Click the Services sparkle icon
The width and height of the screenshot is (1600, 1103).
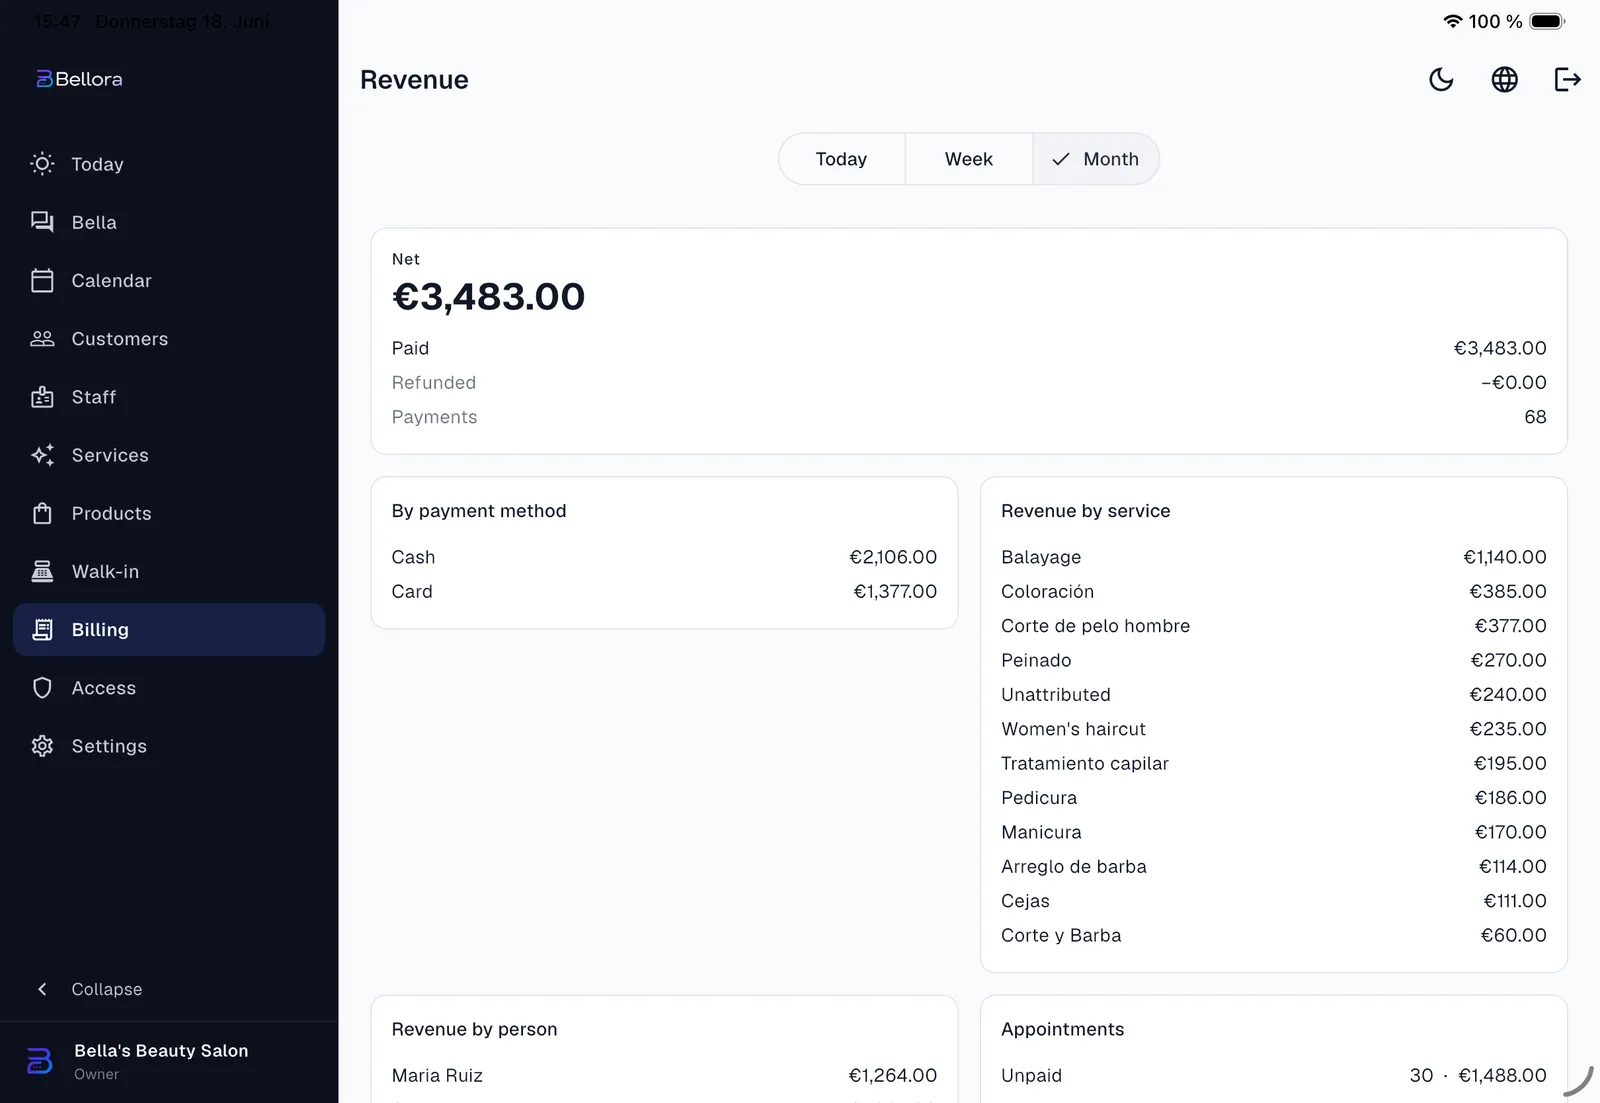tap(42, 455)
